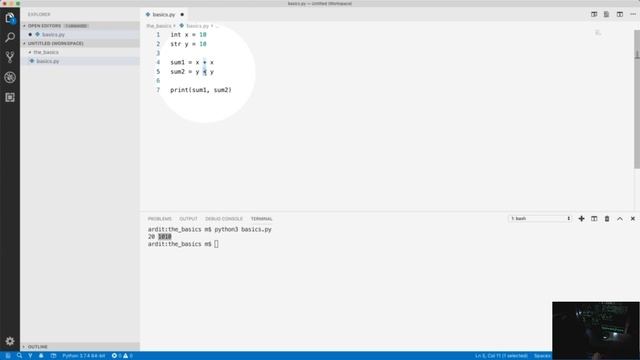Click the webcam video thumbnail
The width and height of the screenshot is (640, 360).
pyautogui.click(x=596, y=331)
